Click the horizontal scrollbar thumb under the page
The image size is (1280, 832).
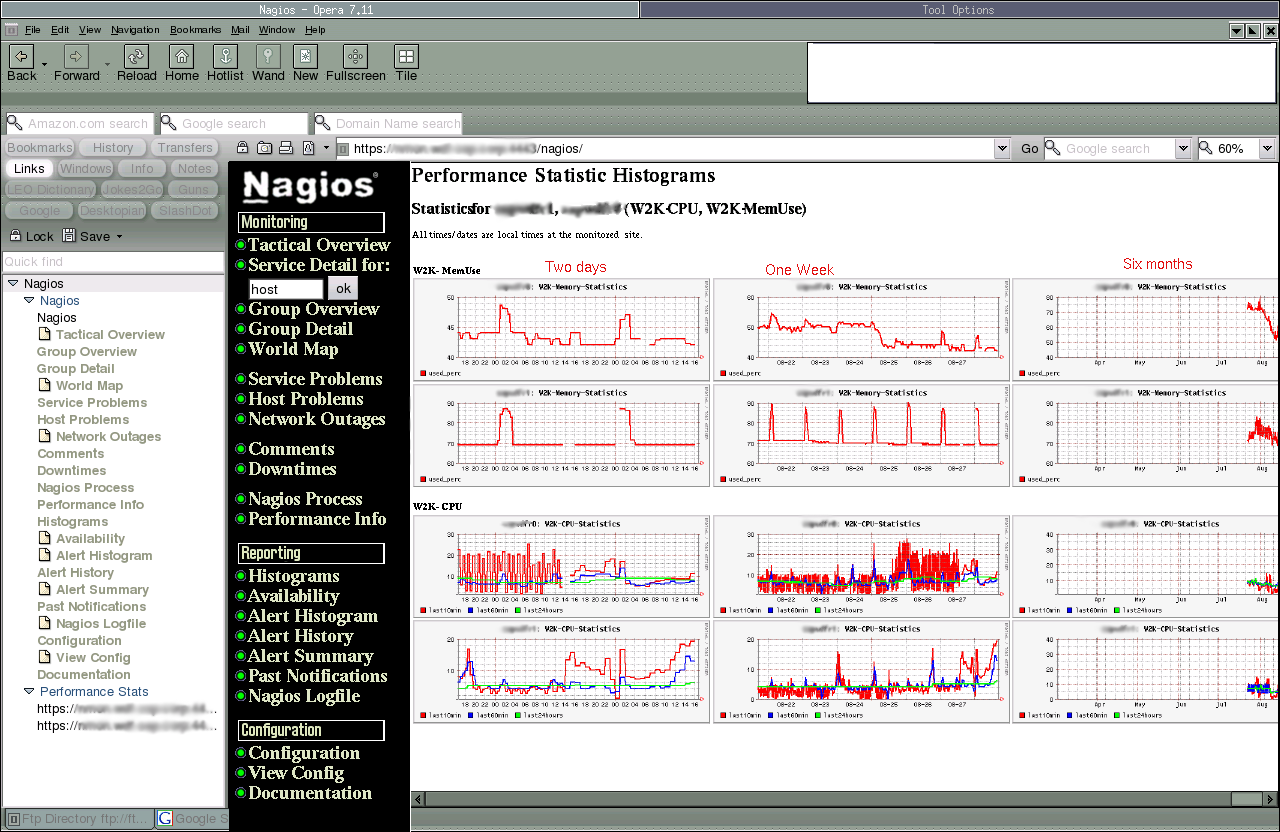1246,799
